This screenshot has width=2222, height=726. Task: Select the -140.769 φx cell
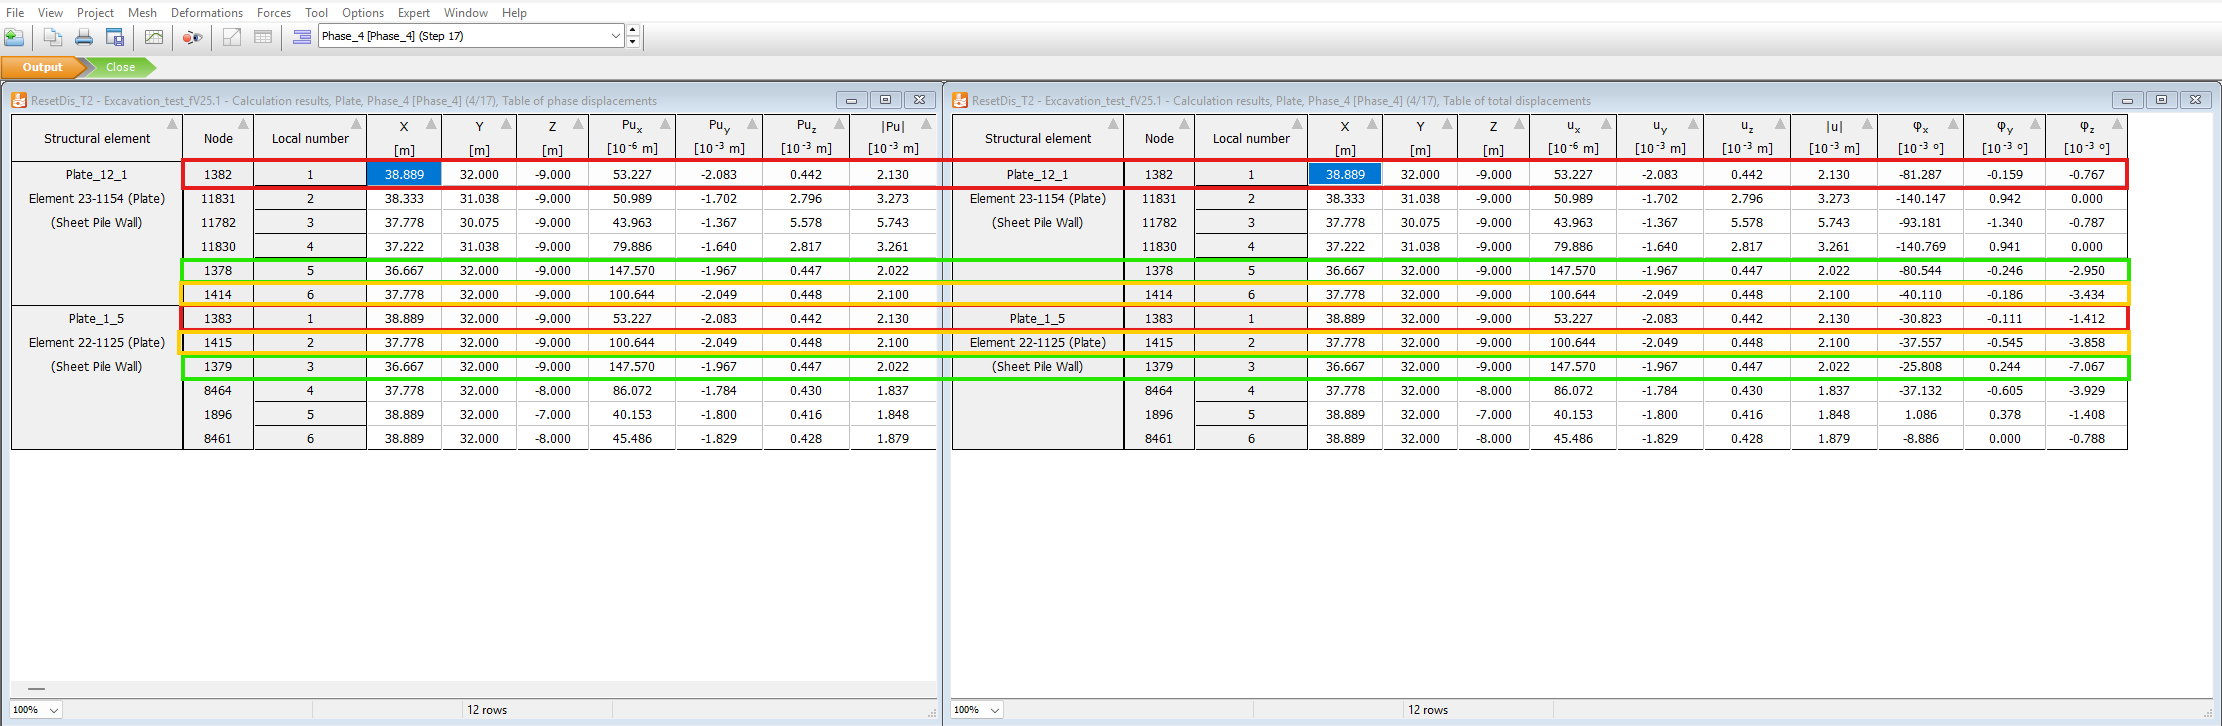(x=1920, y=246)
